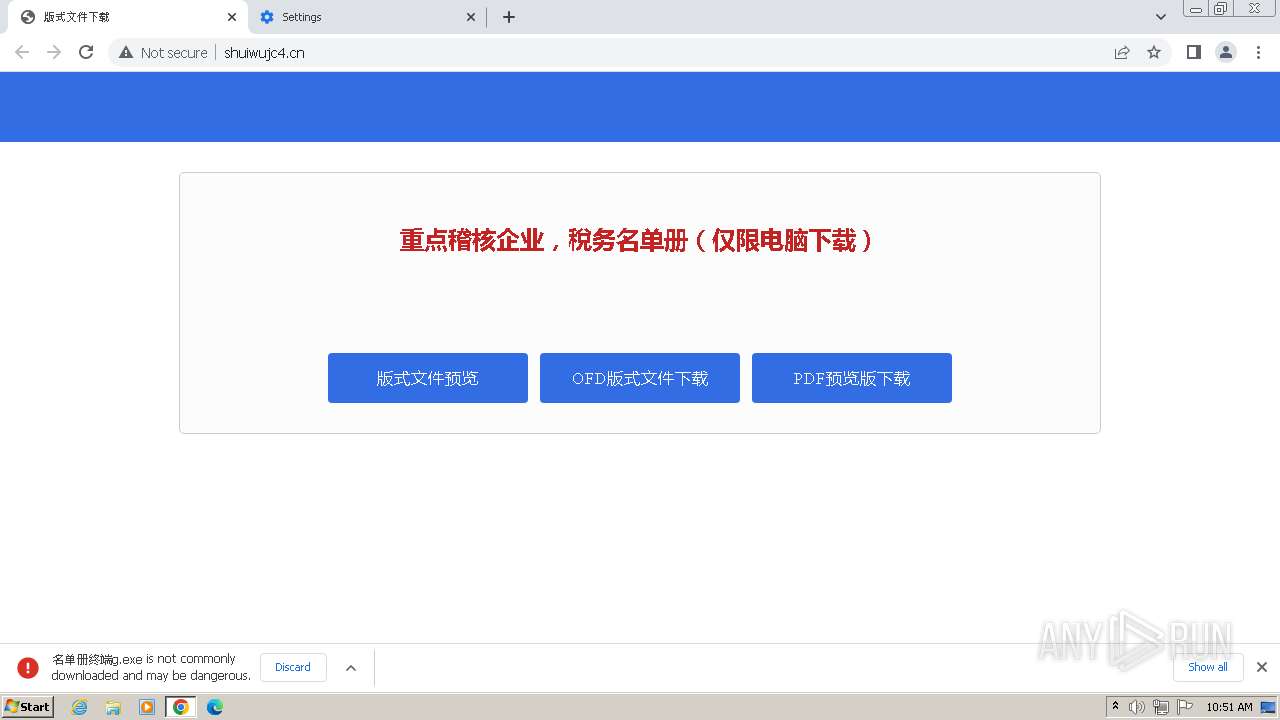Launch Internet Explorer from taskbar
This screenshot has width=1280, height=720.
tap(80, 707)
